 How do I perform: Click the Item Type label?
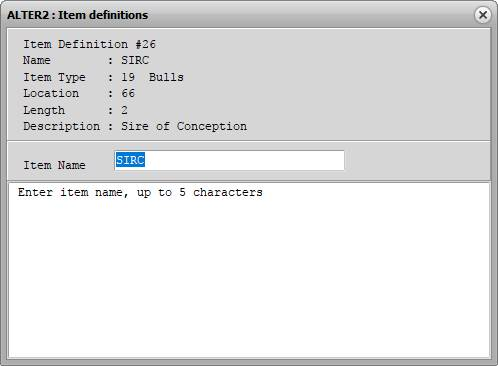tap(54, 77)
